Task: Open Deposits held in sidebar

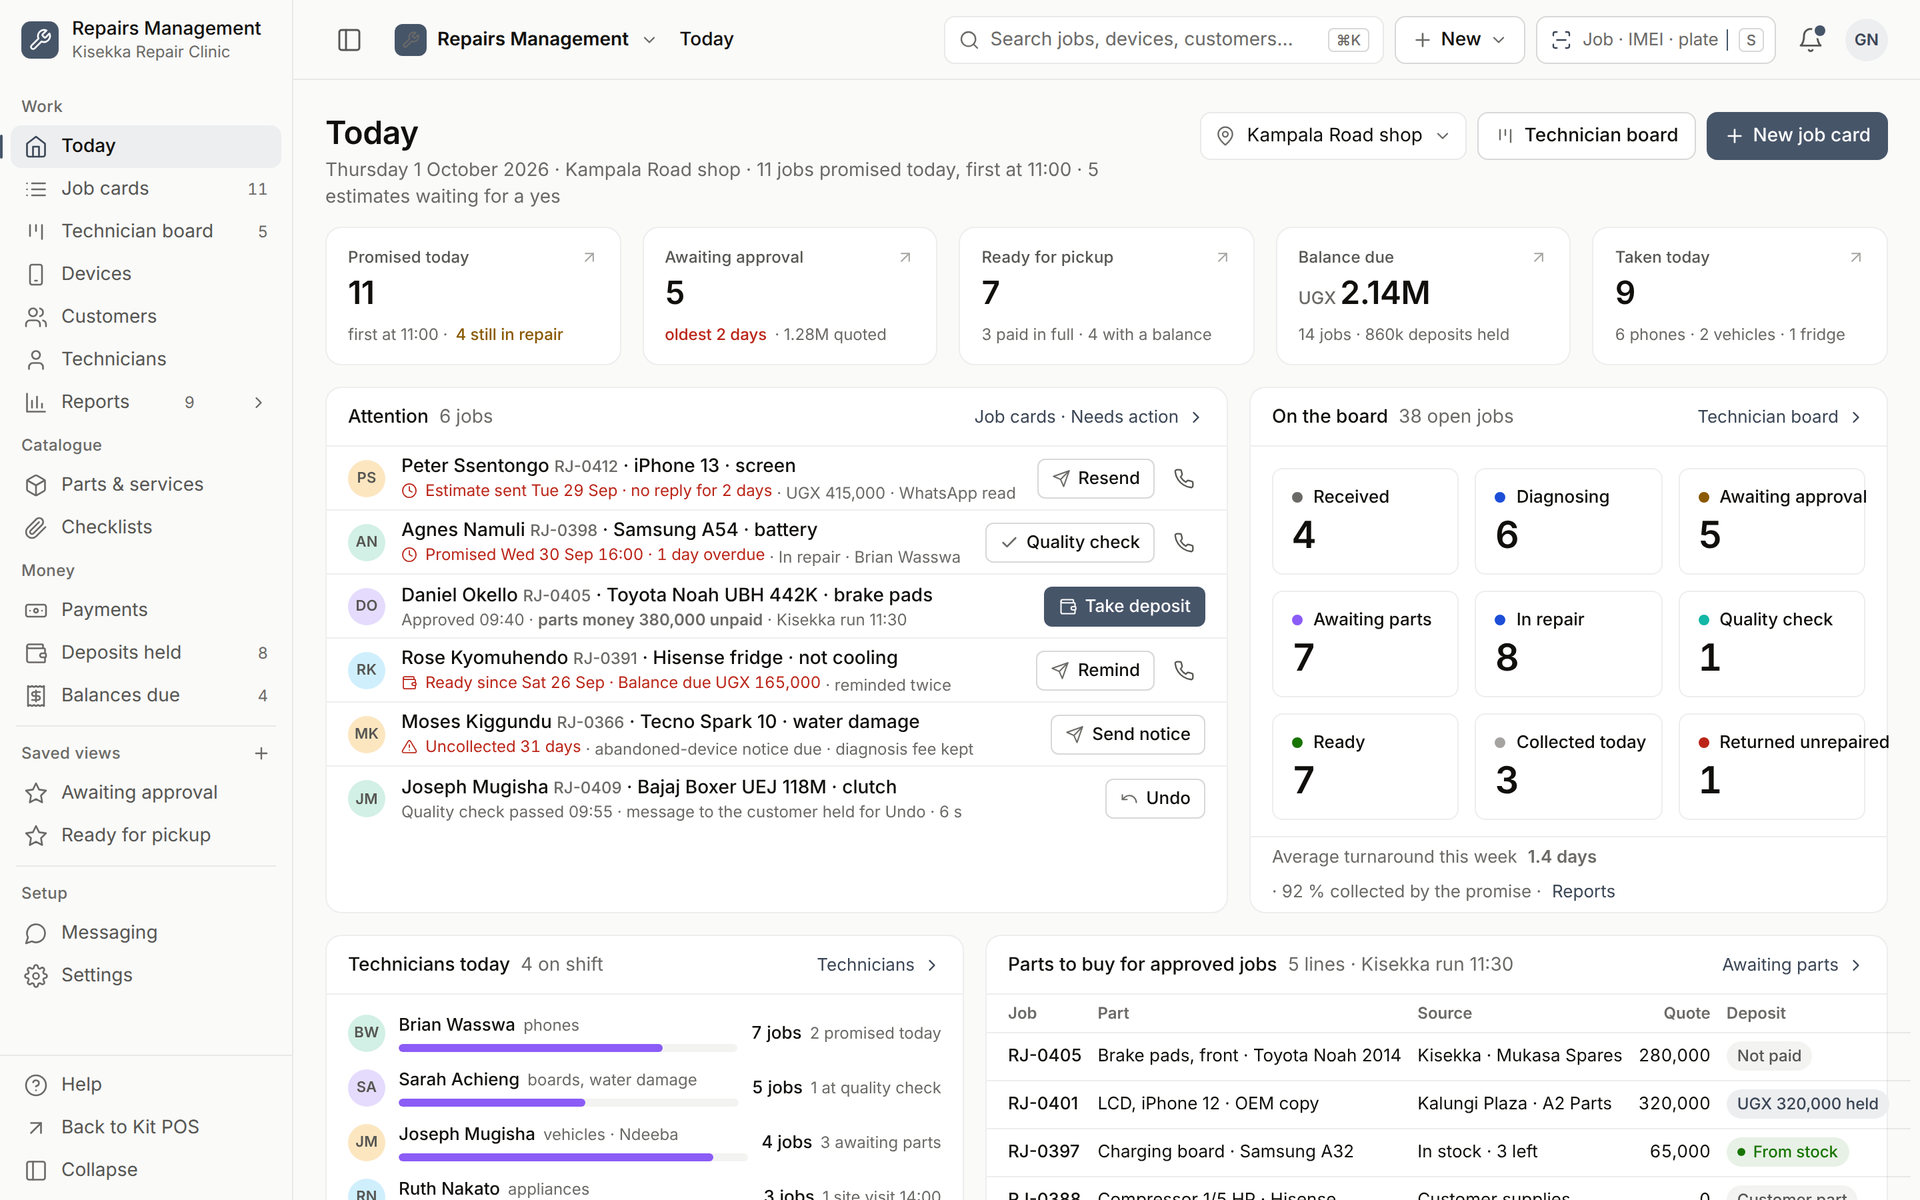Action: pos(146,653)
